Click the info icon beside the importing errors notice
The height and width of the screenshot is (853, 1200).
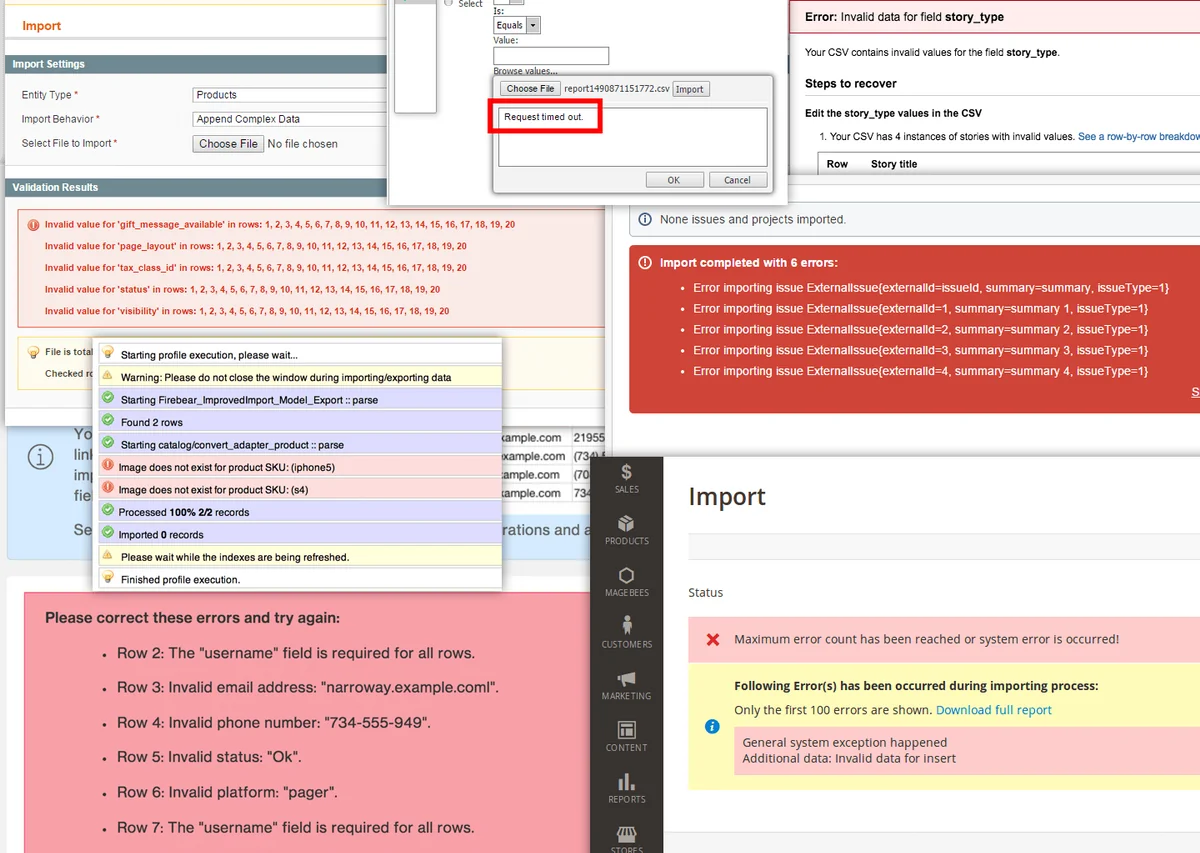(x=711, y=727)
